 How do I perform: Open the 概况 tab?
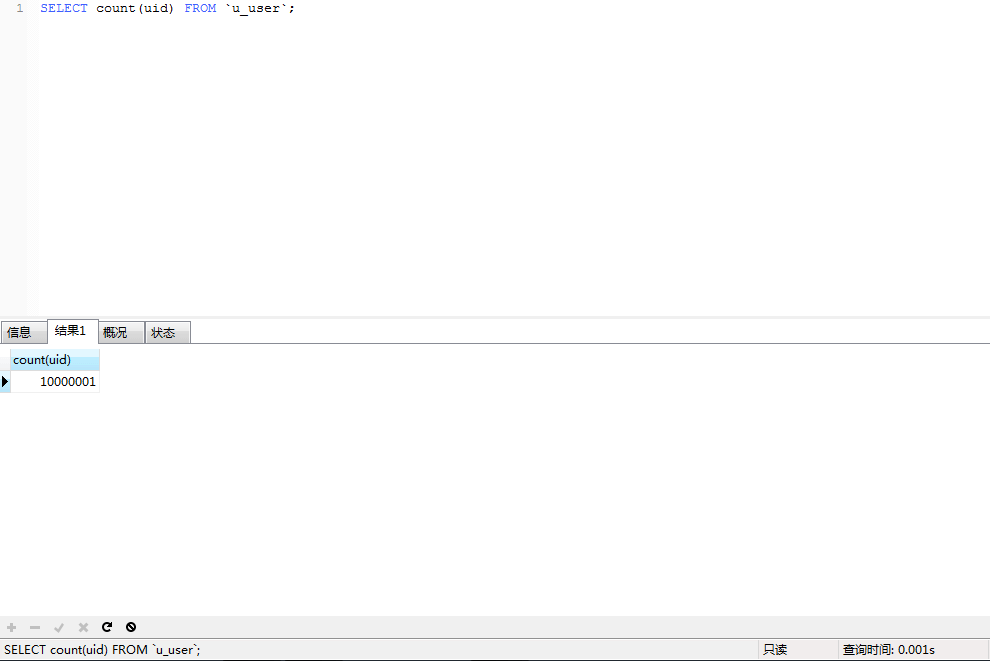point(121,332)
